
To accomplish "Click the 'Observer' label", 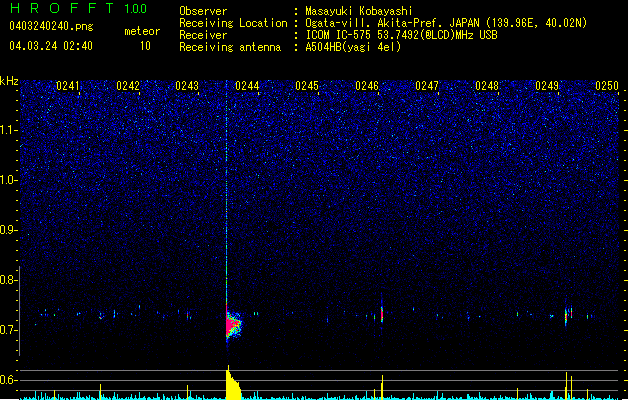I will (x=203, y=11).
